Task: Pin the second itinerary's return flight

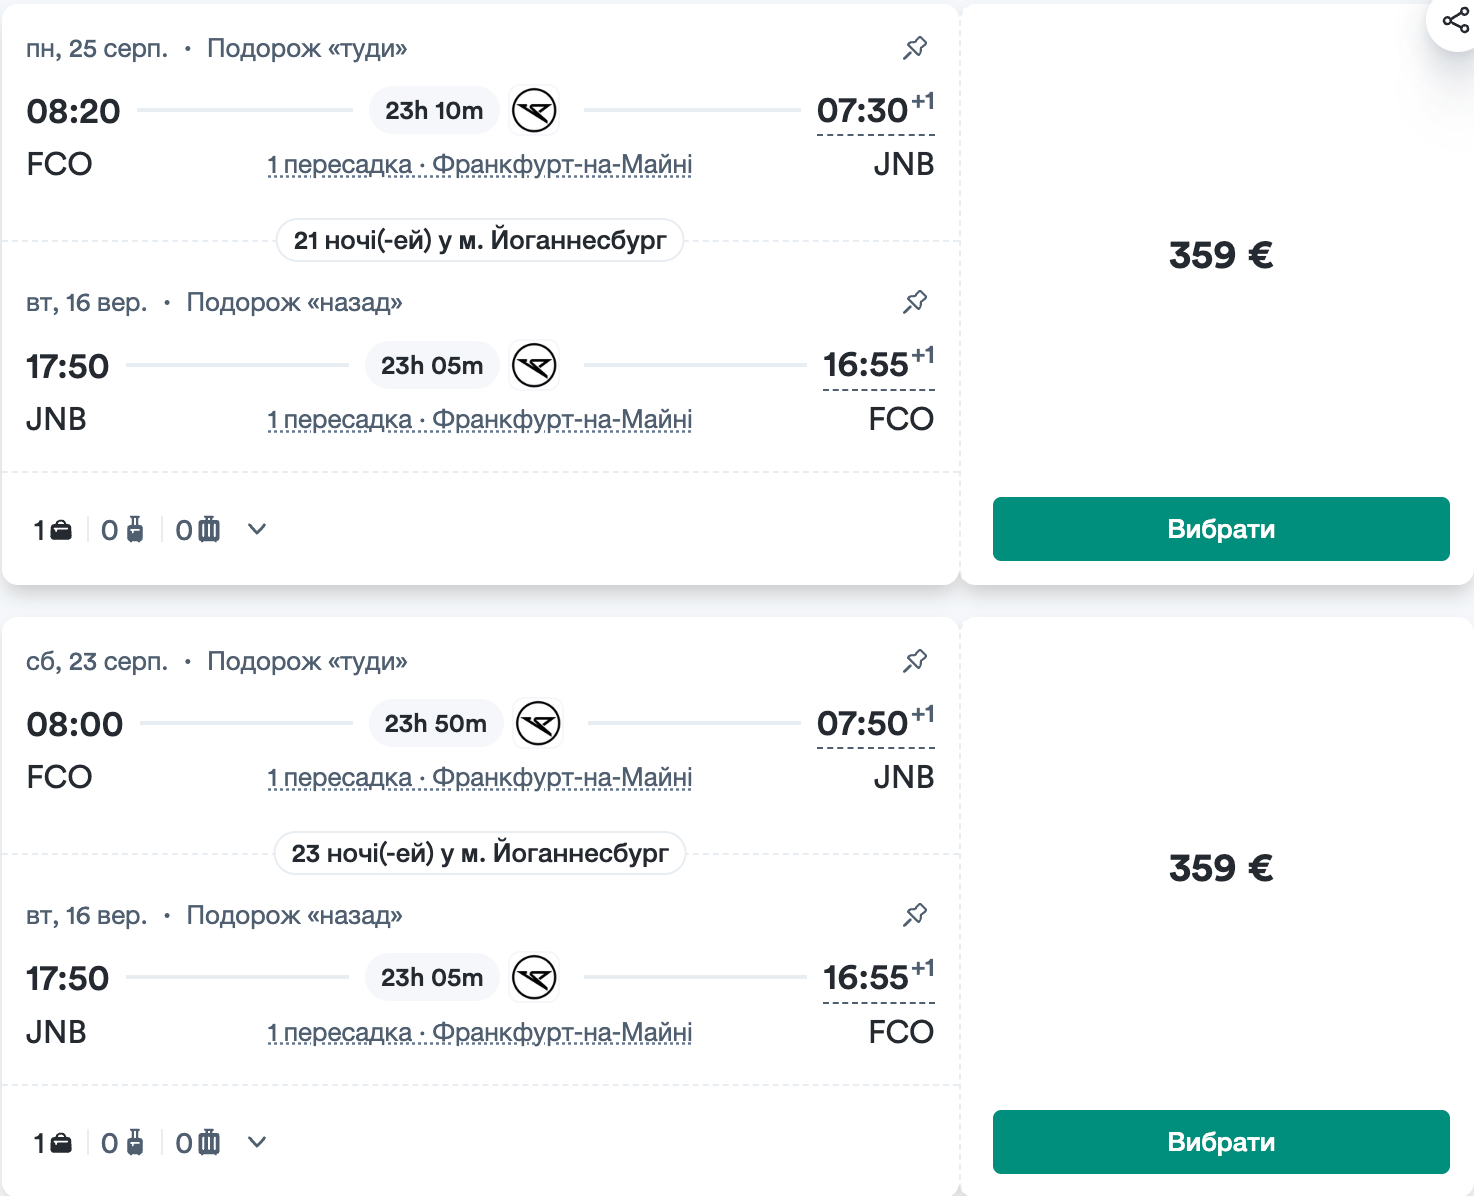Action: (915, 915)
